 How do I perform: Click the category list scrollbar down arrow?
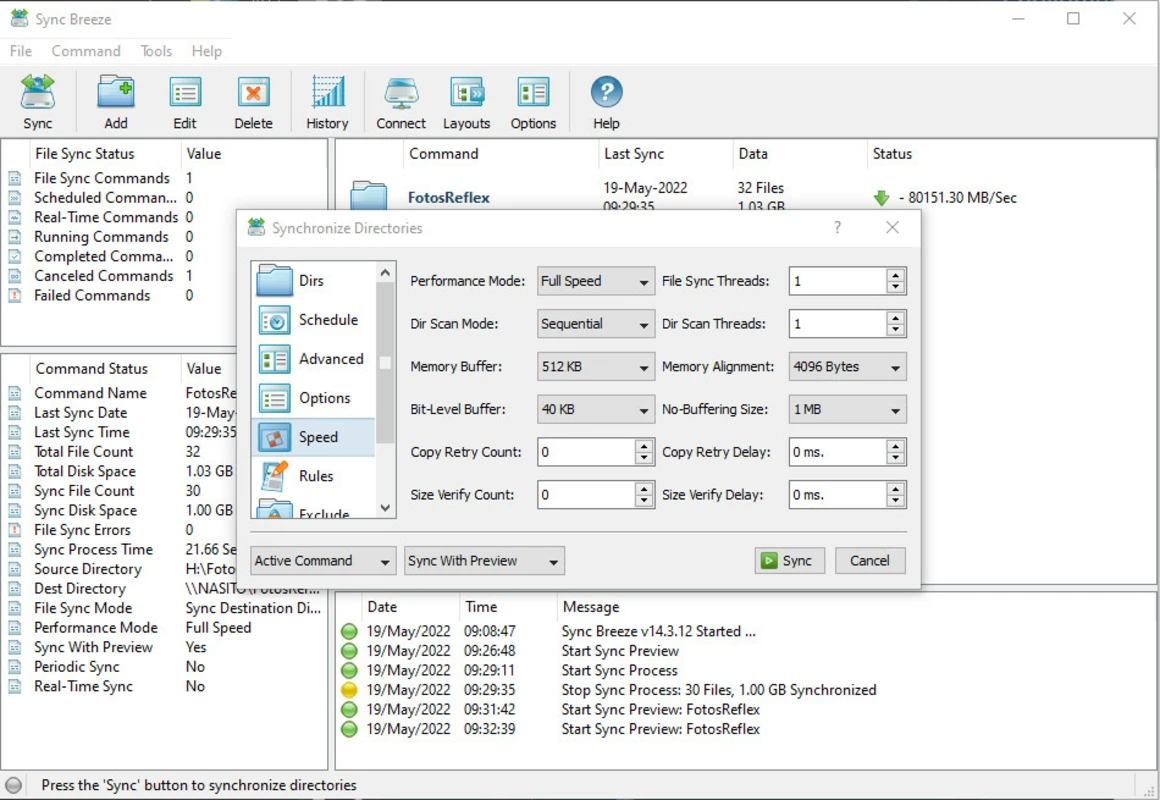coord(385,508)
